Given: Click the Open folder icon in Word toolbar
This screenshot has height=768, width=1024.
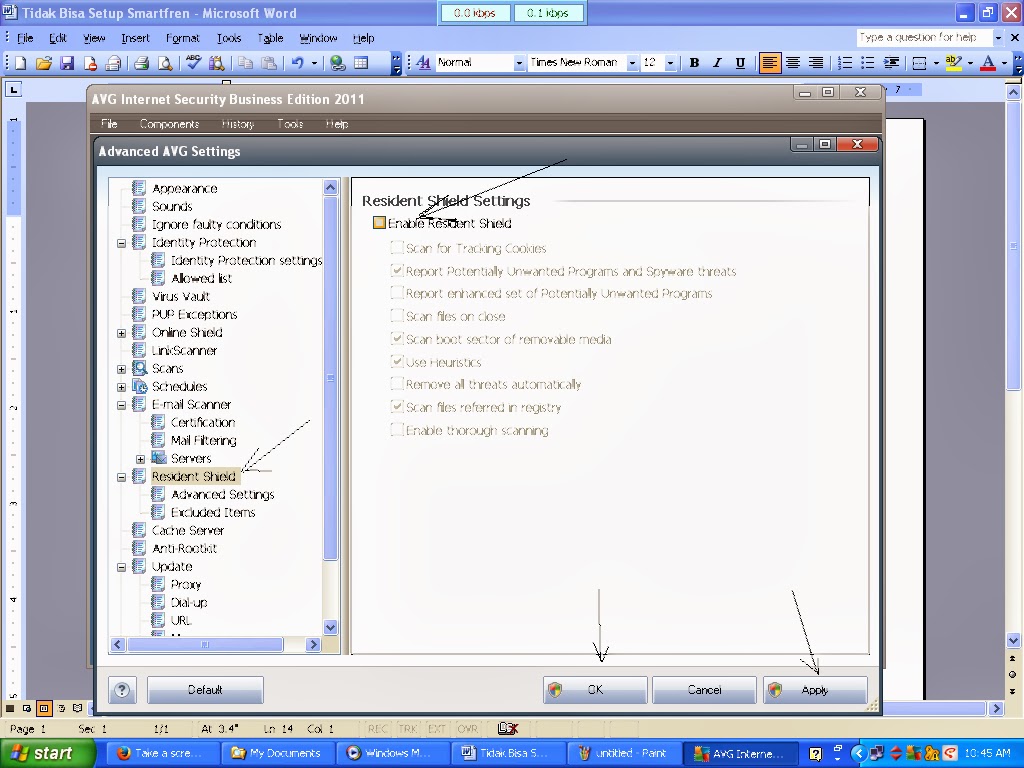Looking at the screenshot, I should coord(43,63).
